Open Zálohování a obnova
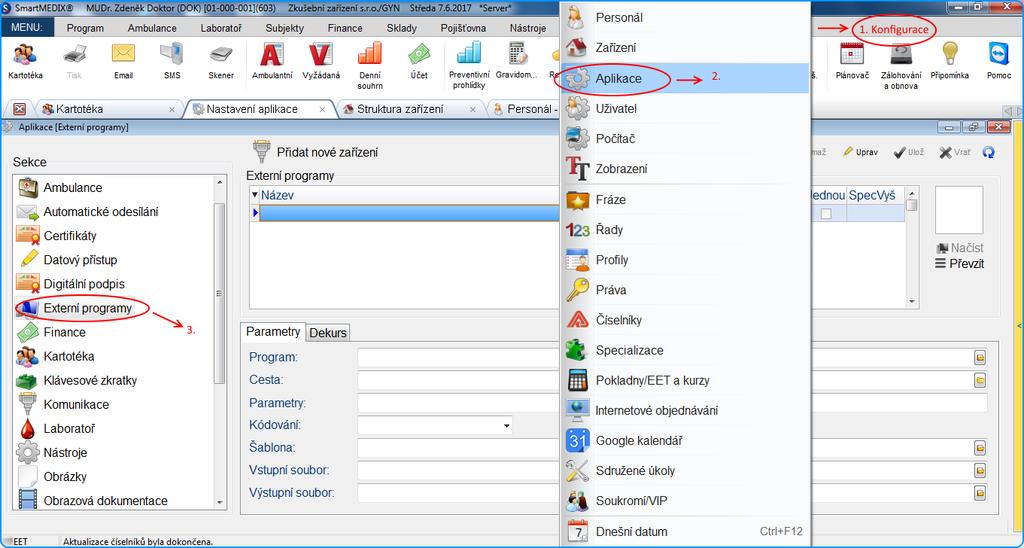Image resolution: width=1024 pixels, height=548 pixels. [x=901, y=65]
